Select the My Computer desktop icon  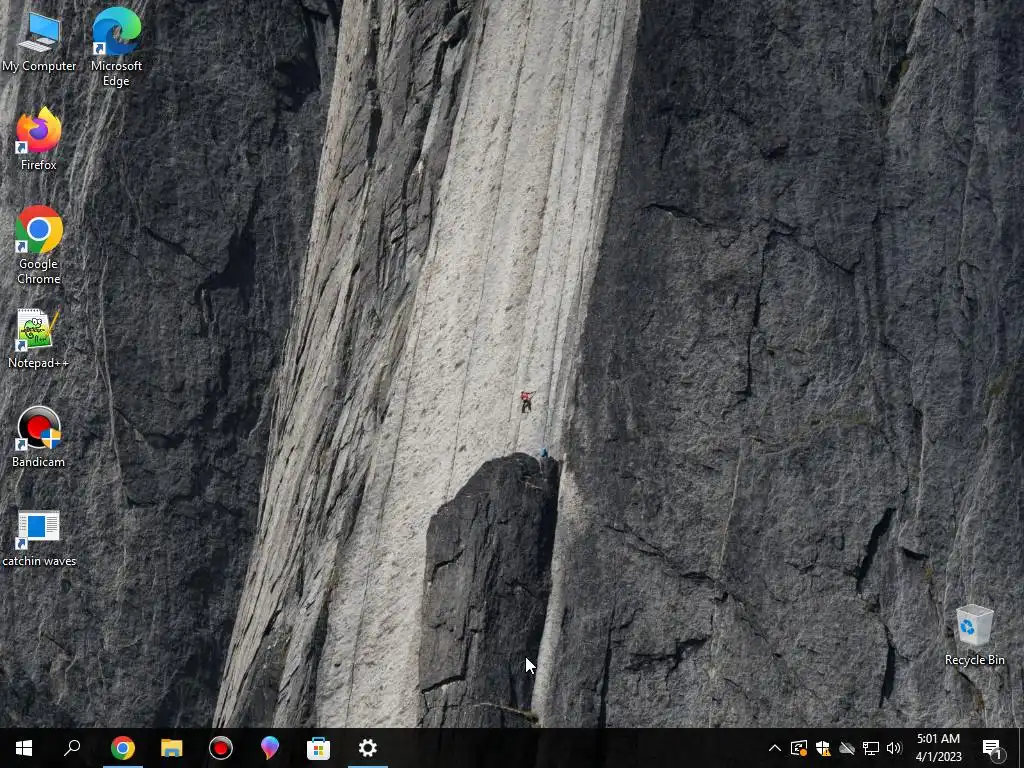pos(39,40)
